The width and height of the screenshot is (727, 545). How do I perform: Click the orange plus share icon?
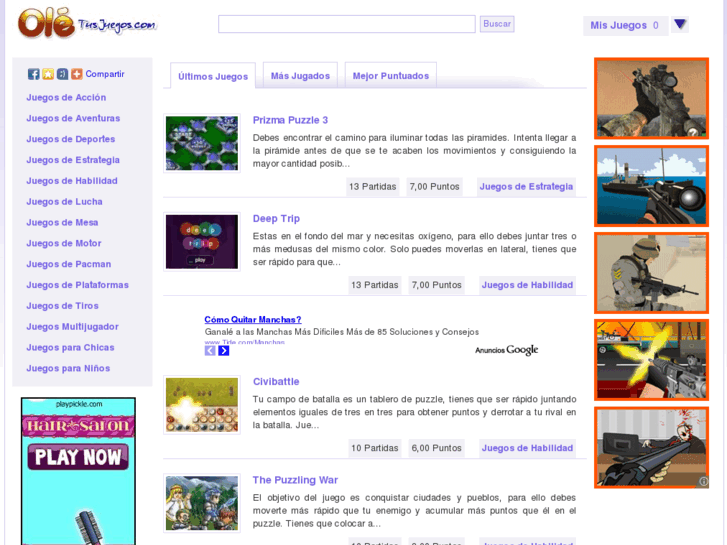pyautogui.click(x=77, y=74)
